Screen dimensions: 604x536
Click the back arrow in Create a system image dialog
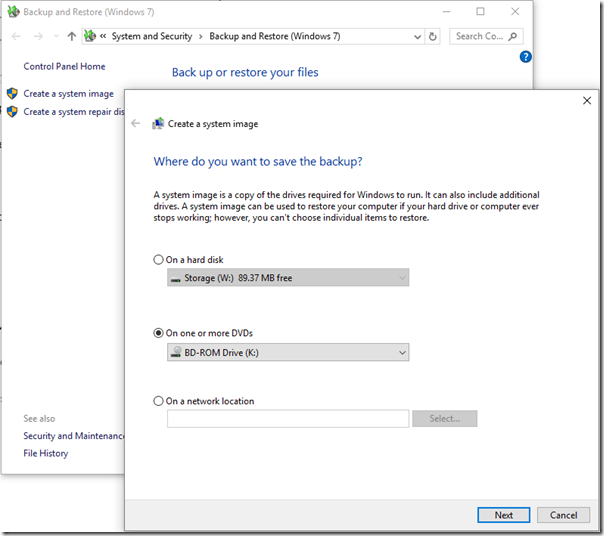136,123
